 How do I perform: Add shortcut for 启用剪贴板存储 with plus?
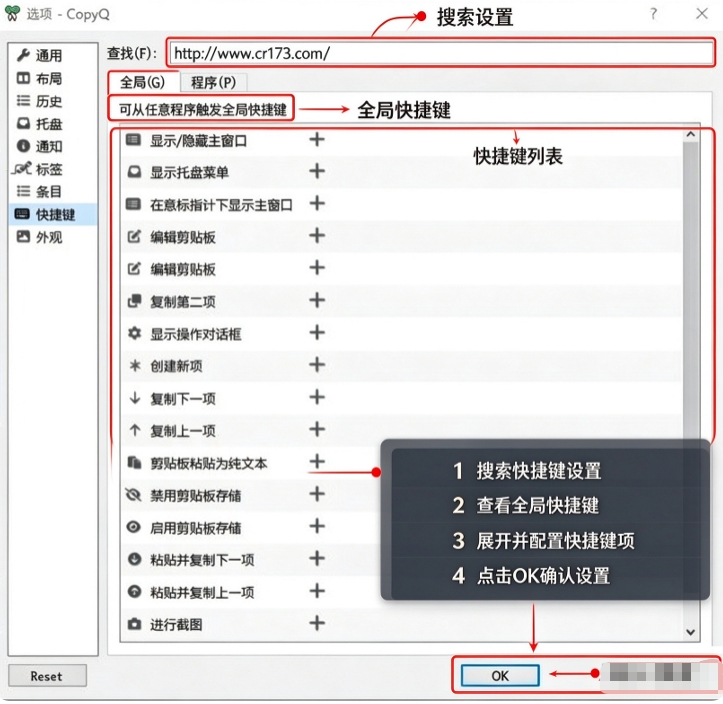point(317,526)
